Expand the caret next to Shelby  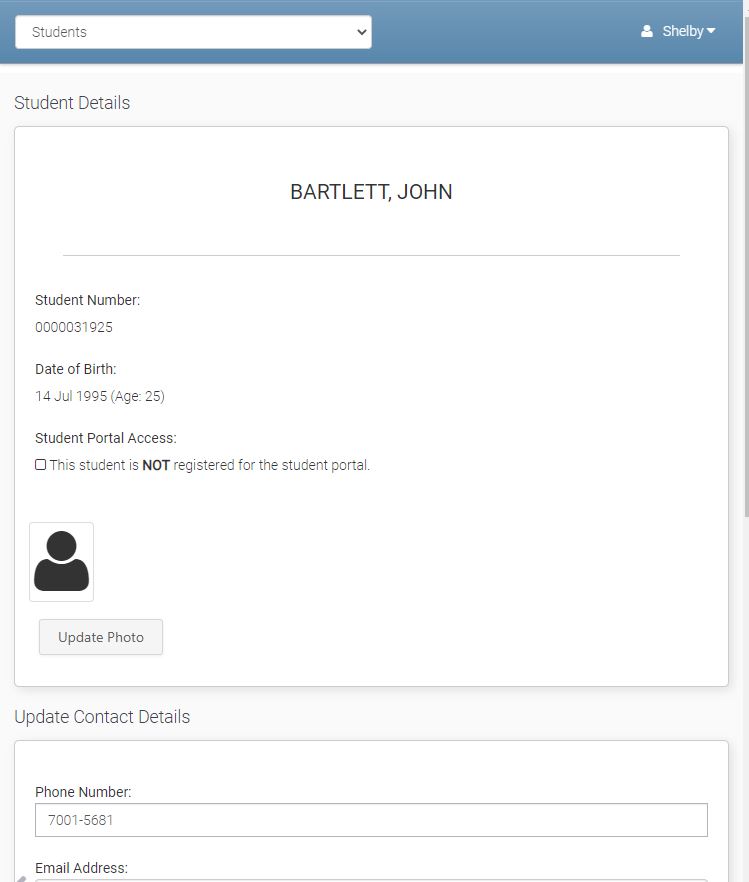click(x=711, y=32)
